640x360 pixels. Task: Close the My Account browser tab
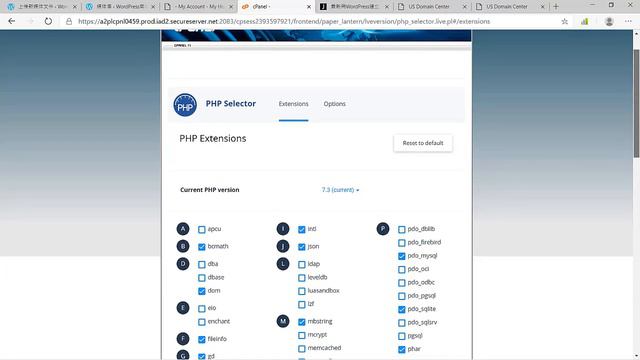pos(231,7)
